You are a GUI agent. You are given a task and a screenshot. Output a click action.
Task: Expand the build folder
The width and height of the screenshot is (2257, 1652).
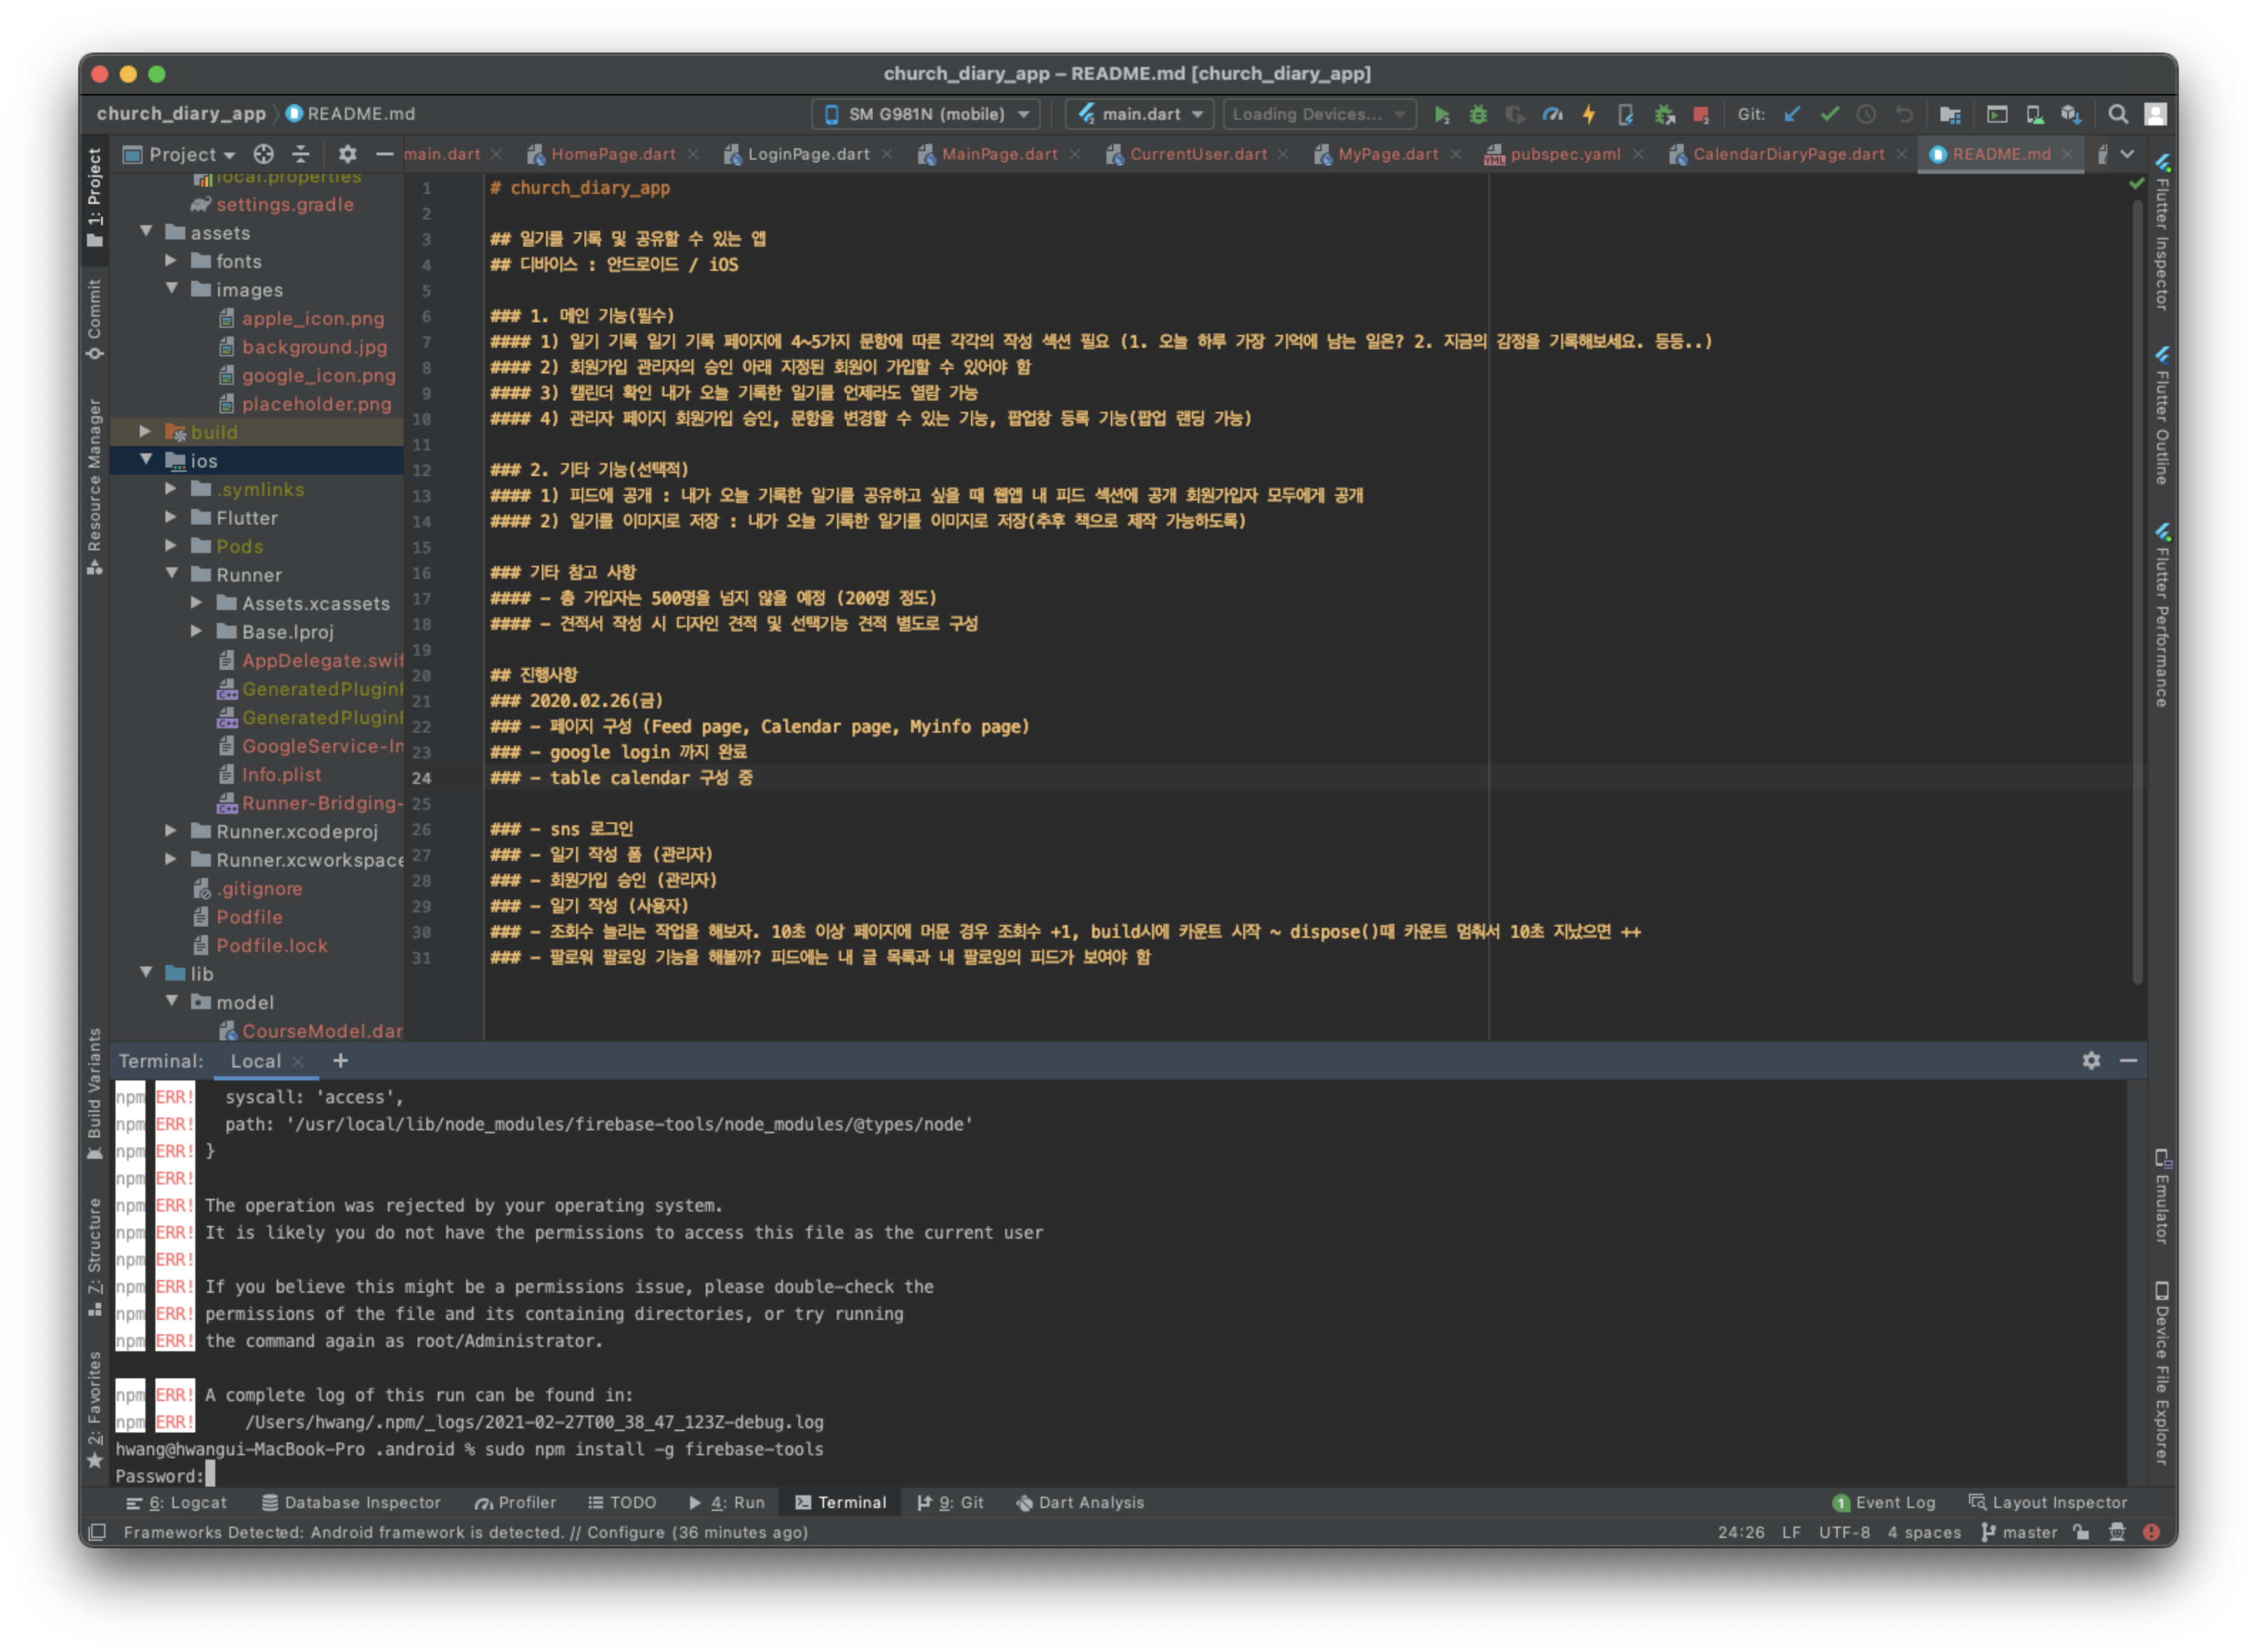tap(145, 432)
